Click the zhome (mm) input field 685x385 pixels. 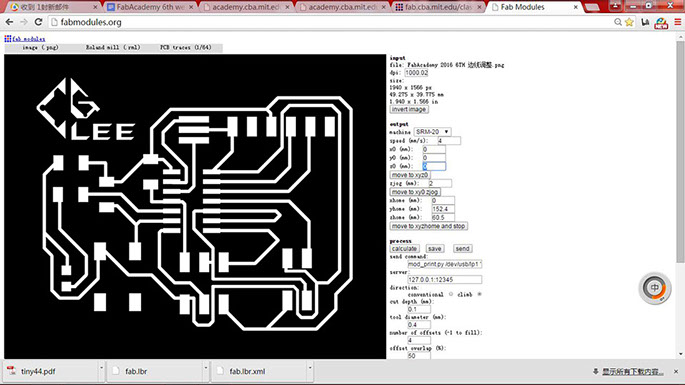pos(443,217)
